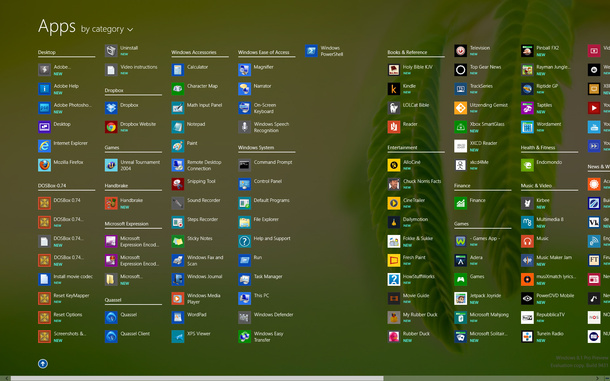The height and width of the screenshot is (381, 610).
Task: Click the scrollbar right arrow
Action: (x=598, y=378)
